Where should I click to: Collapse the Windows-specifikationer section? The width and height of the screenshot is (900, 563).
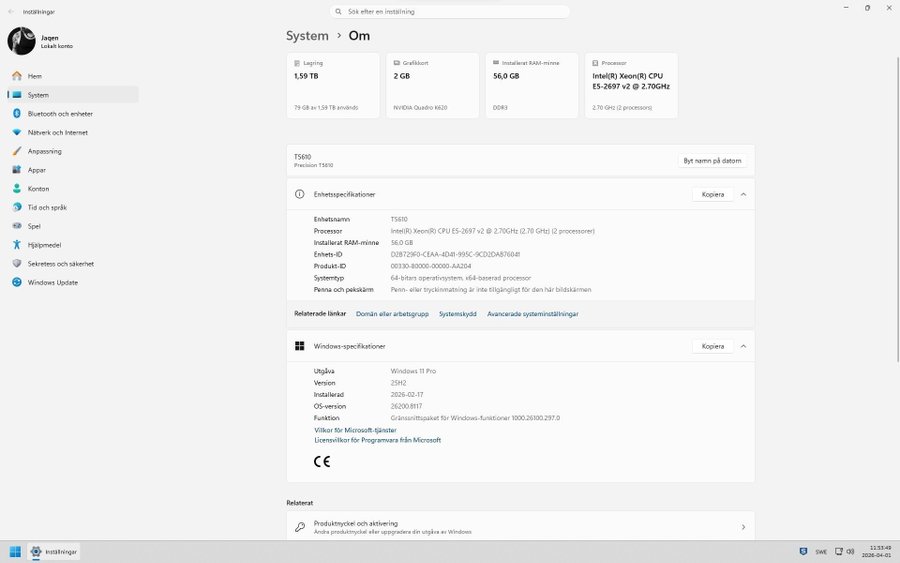[x=743, y=346]
